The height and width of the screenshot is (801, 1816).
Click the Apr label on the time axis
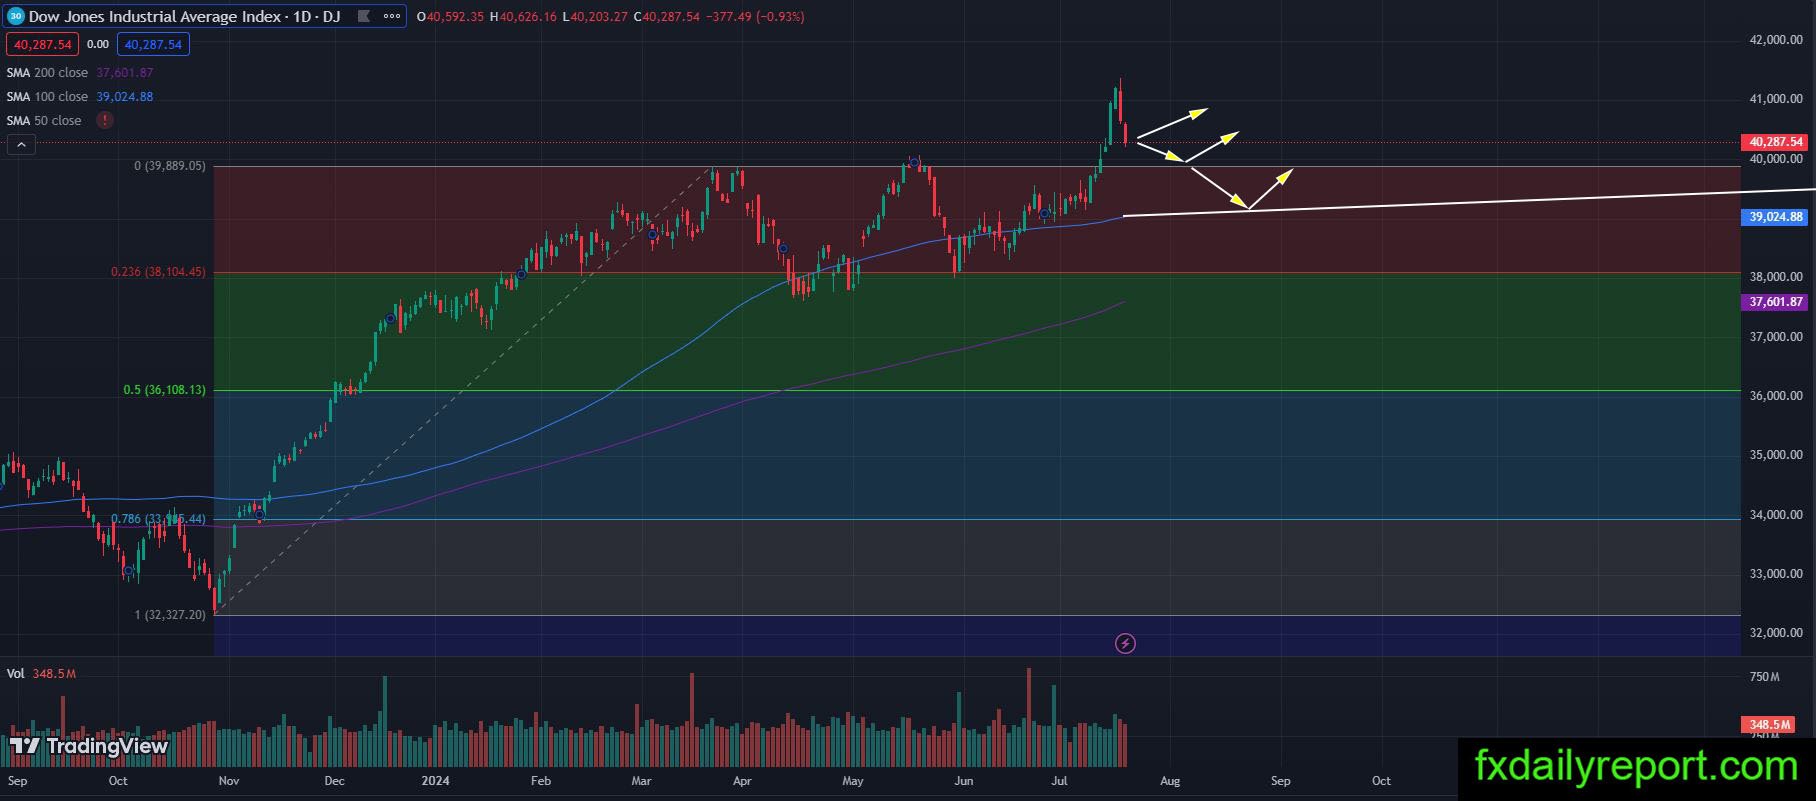click(x=742, y=781)
